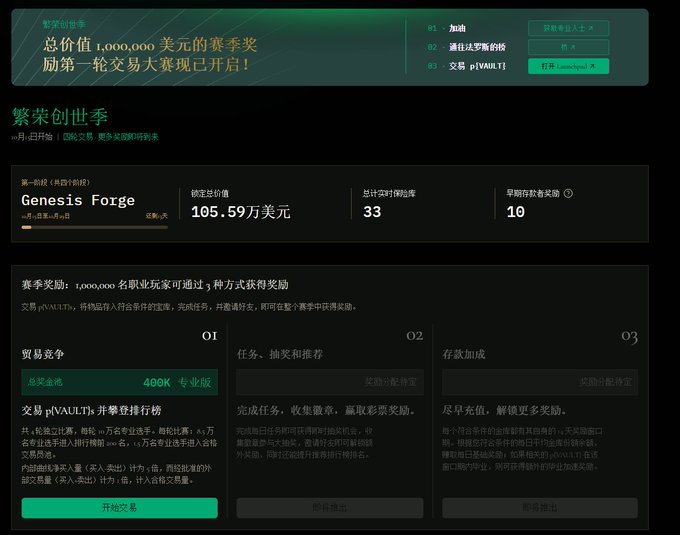Click the second banner button beside 通往法罗斯的桥
The height and width of the screenshot is (535, 680).
(568, 47)
